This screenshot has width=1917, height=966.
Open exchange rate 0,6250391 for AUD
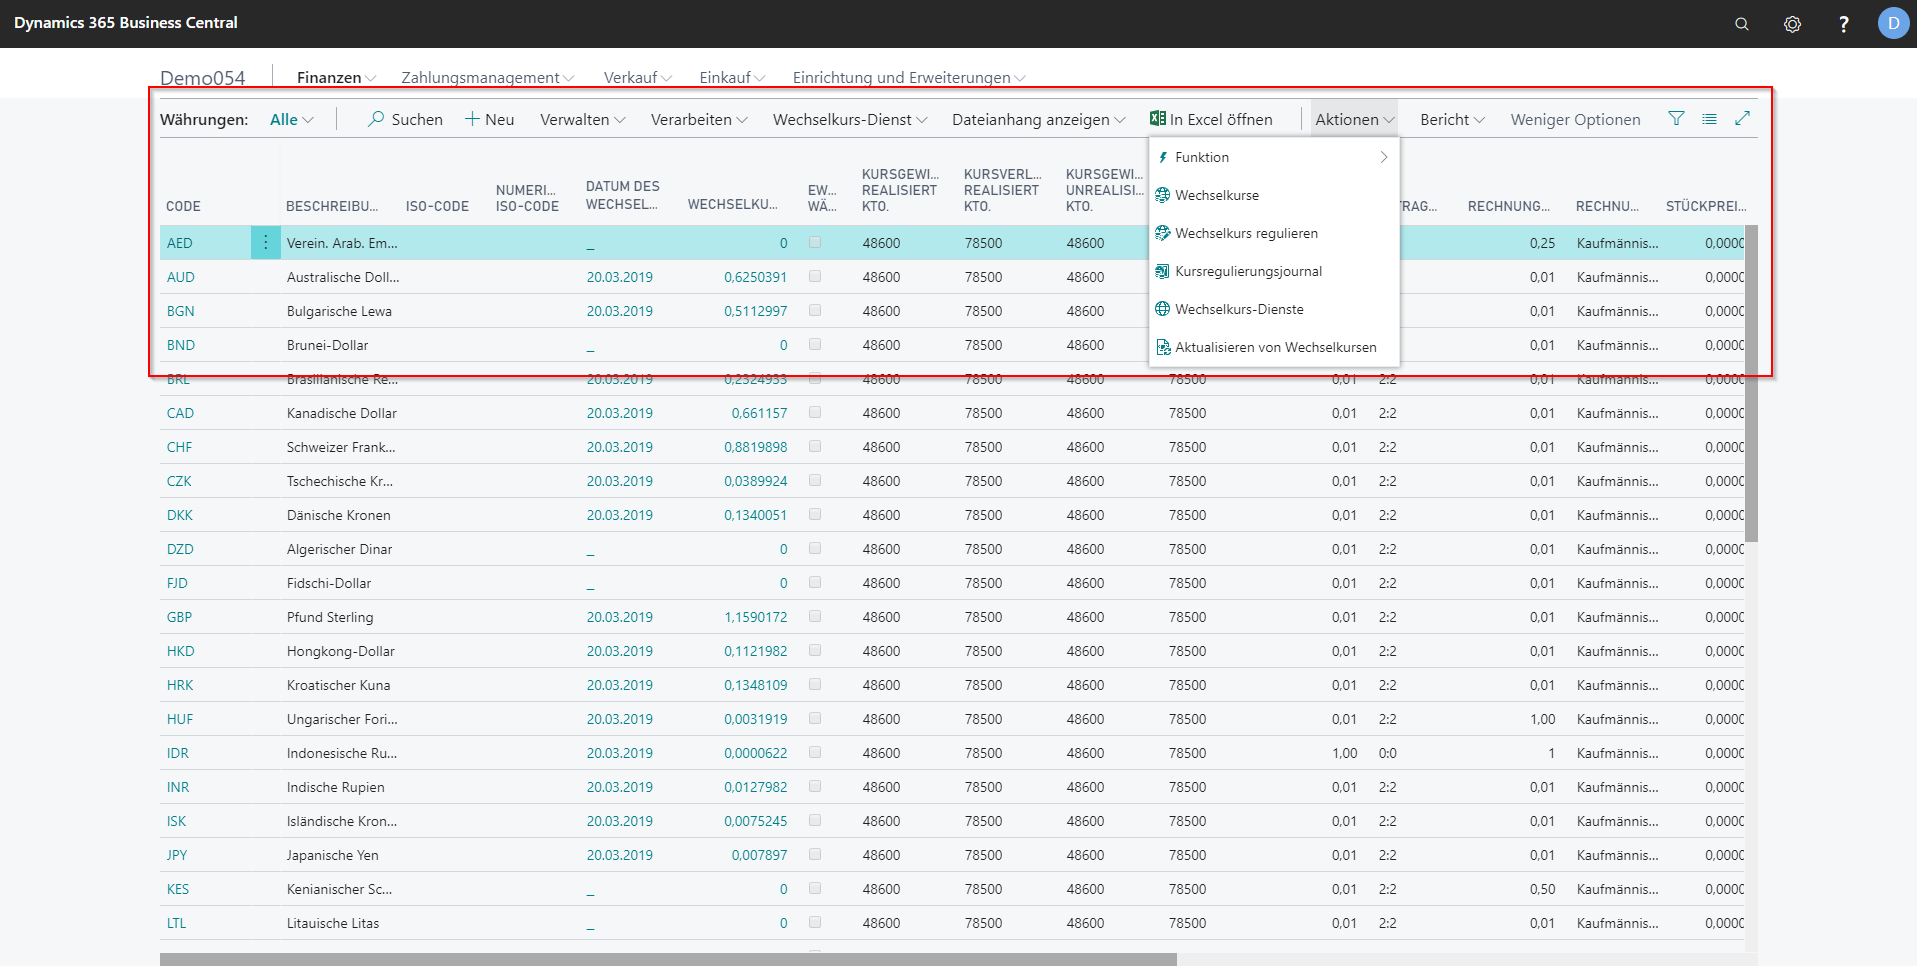tap(755, 277)
